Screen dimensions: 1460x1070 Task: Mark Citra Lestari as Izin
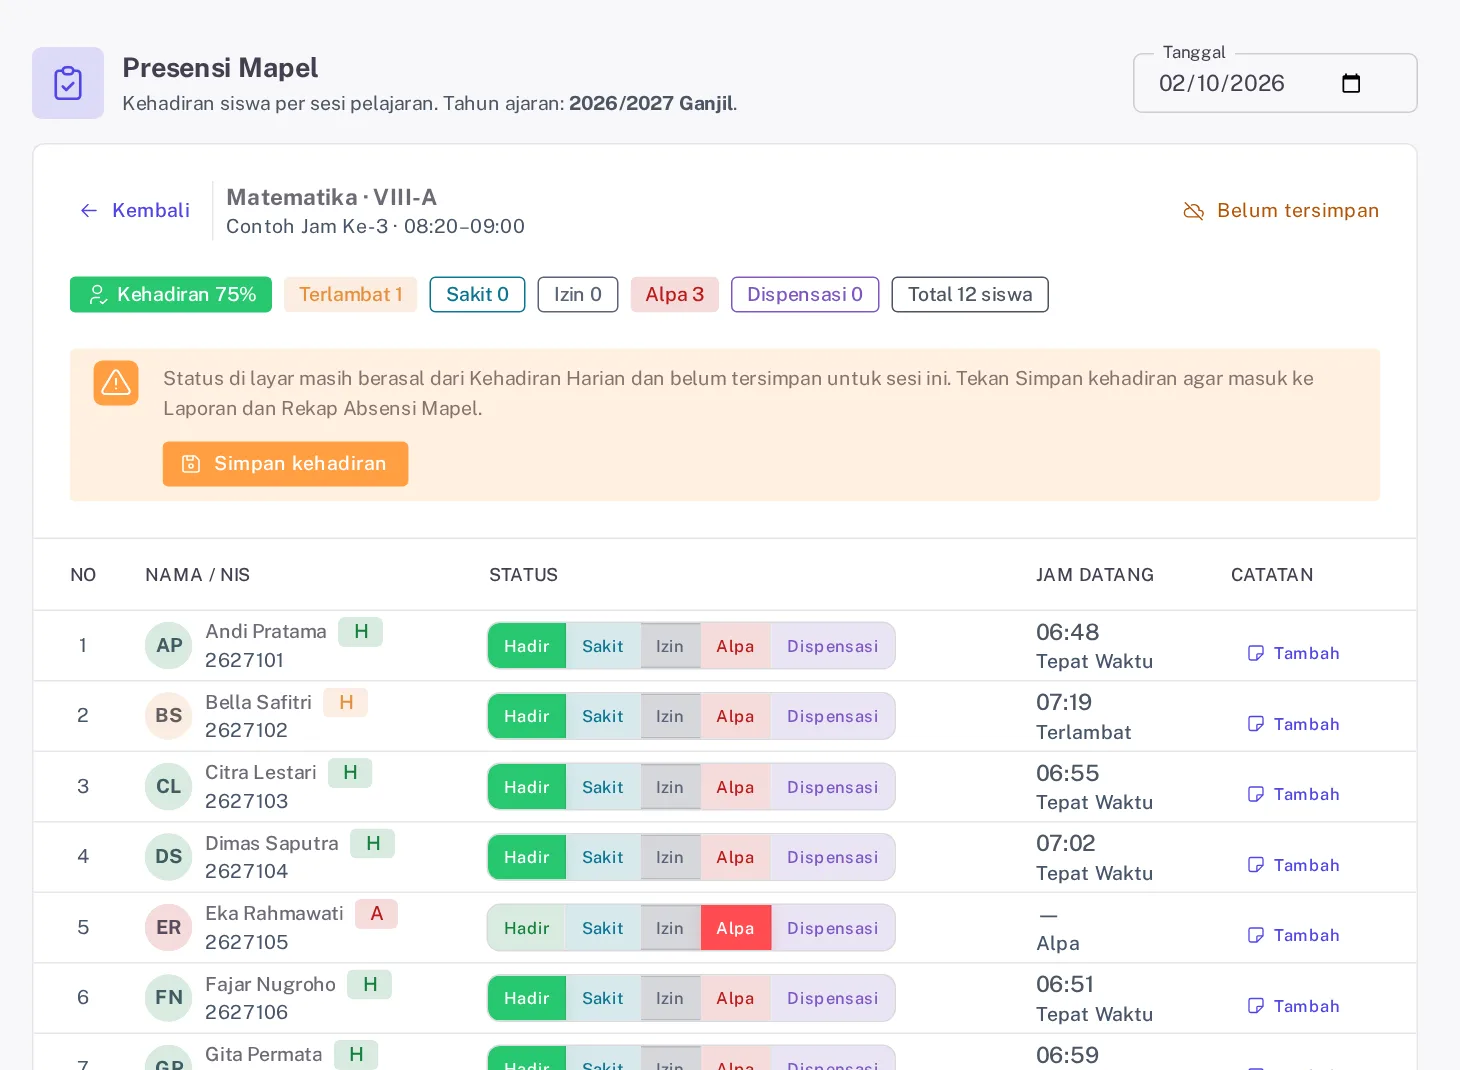tap(670, 787)
